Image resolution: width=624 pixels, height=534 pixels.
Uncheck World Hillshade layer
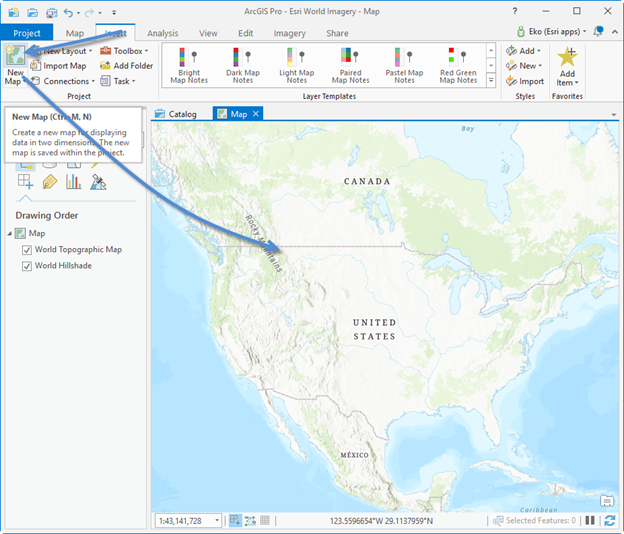pos(27,266)
